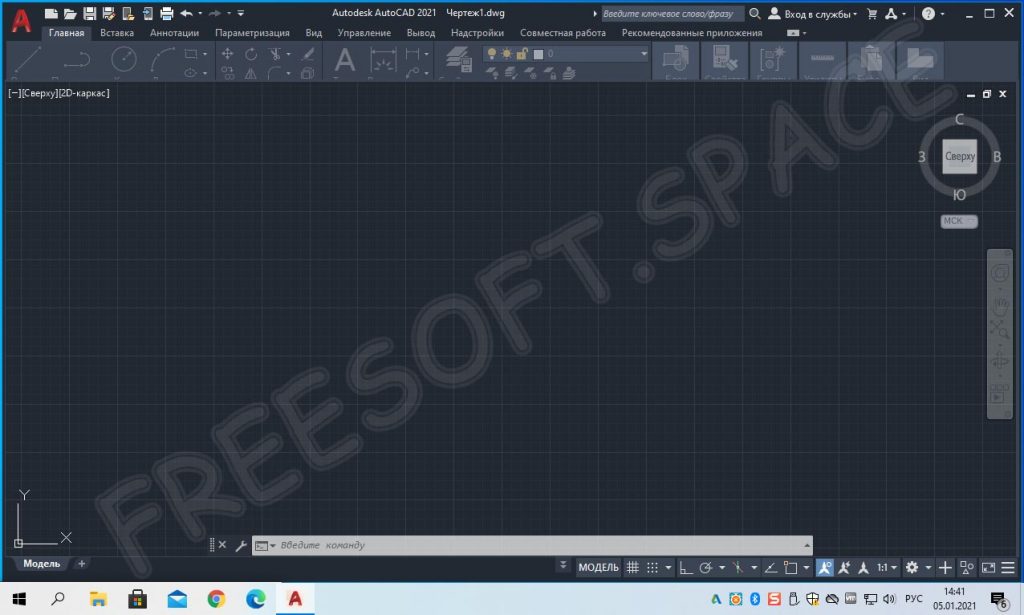Viewport: 1024px width, 615px height.
Task: Click Сверху face on the ViewCube
Action: [959, 157]
